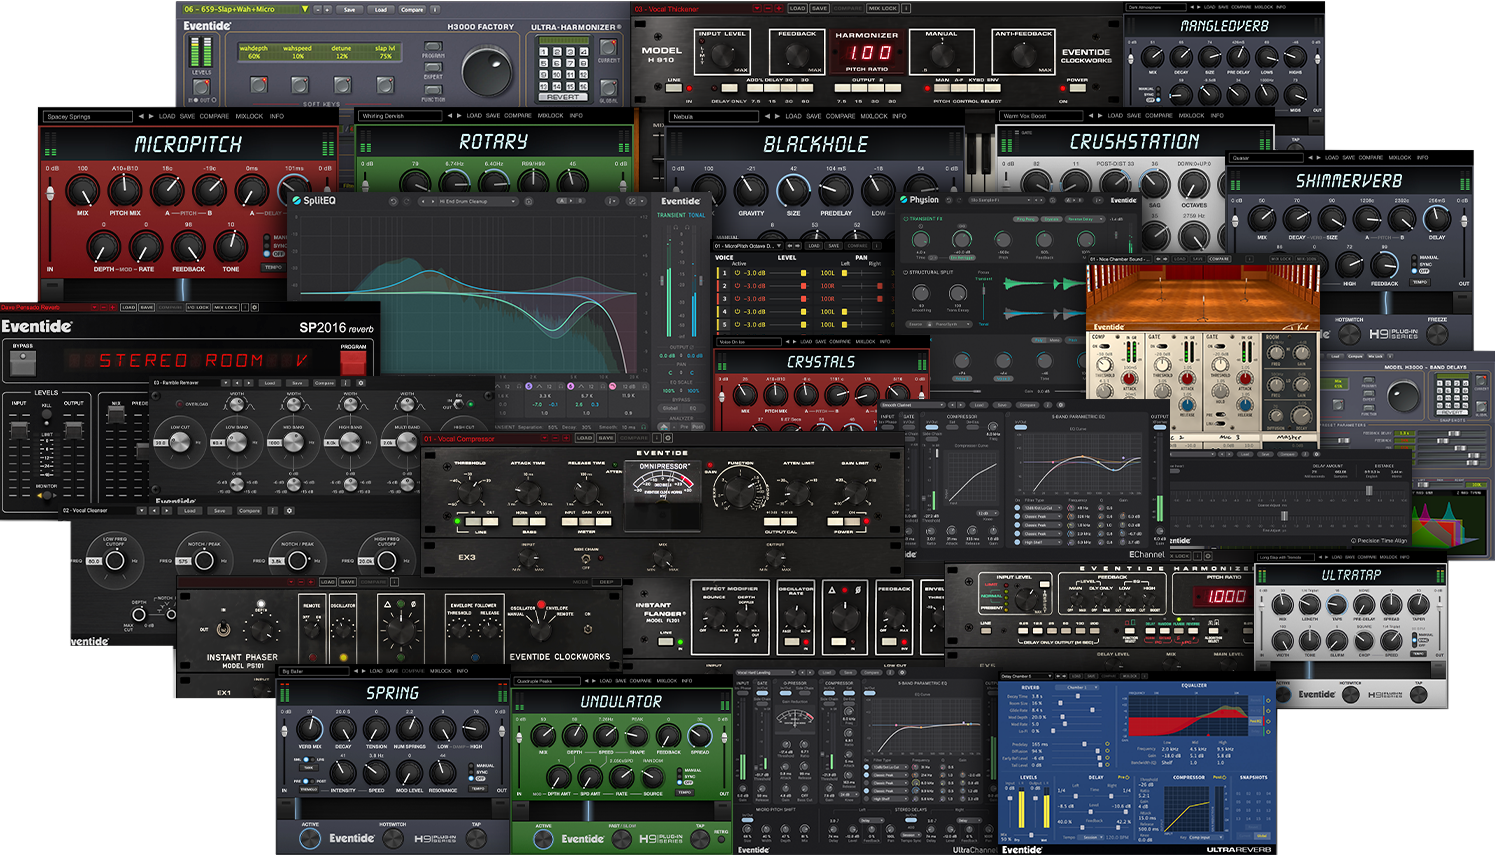Click MIXLOCK in the MicroPitch top bar

click(x=249, y=116)
